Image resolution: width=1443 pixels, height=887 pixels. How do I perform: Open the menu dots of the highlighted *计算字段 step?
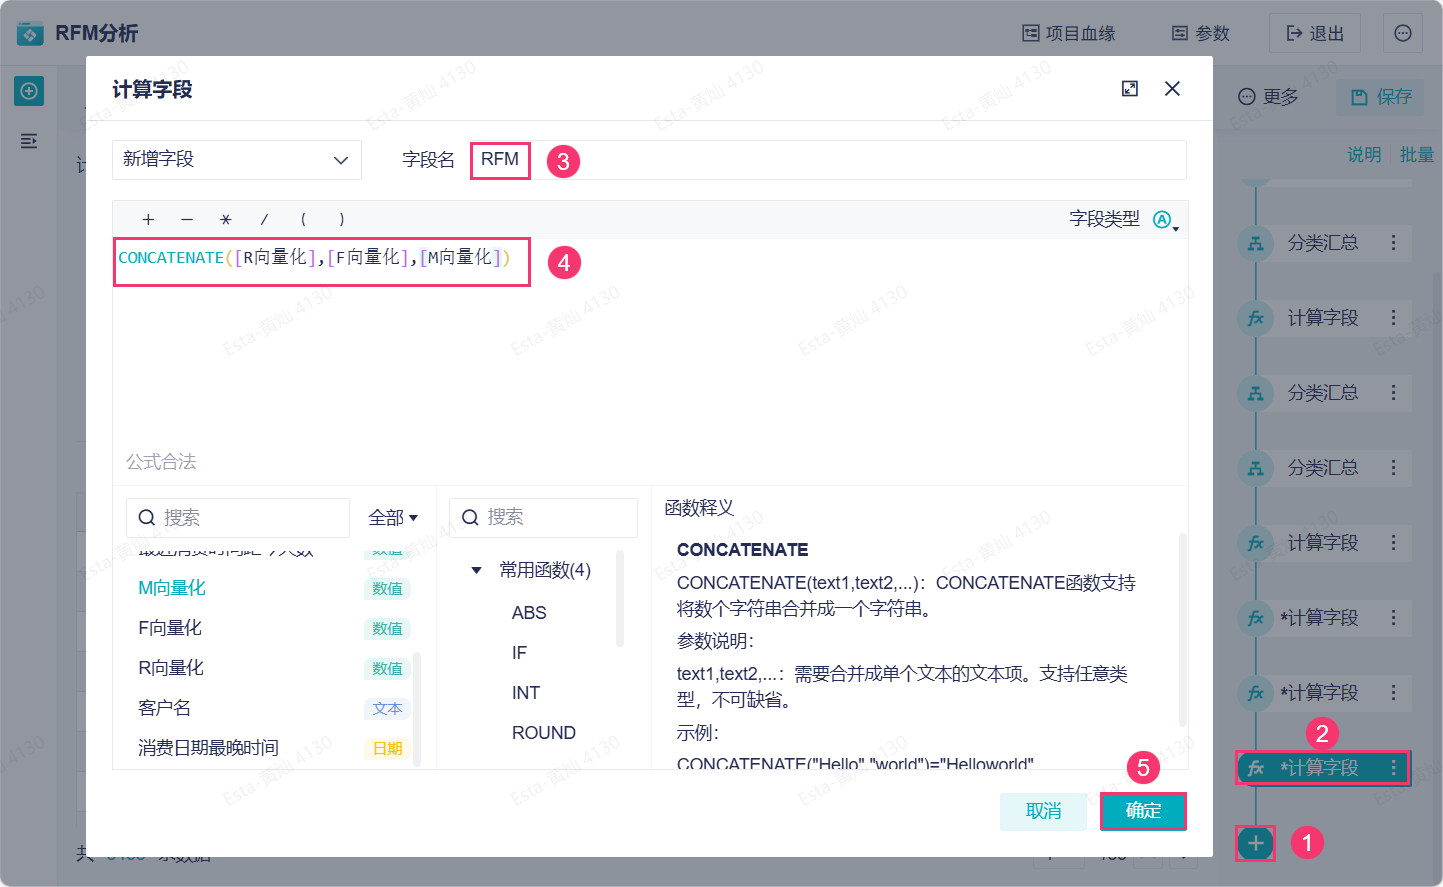point(1393,768)
